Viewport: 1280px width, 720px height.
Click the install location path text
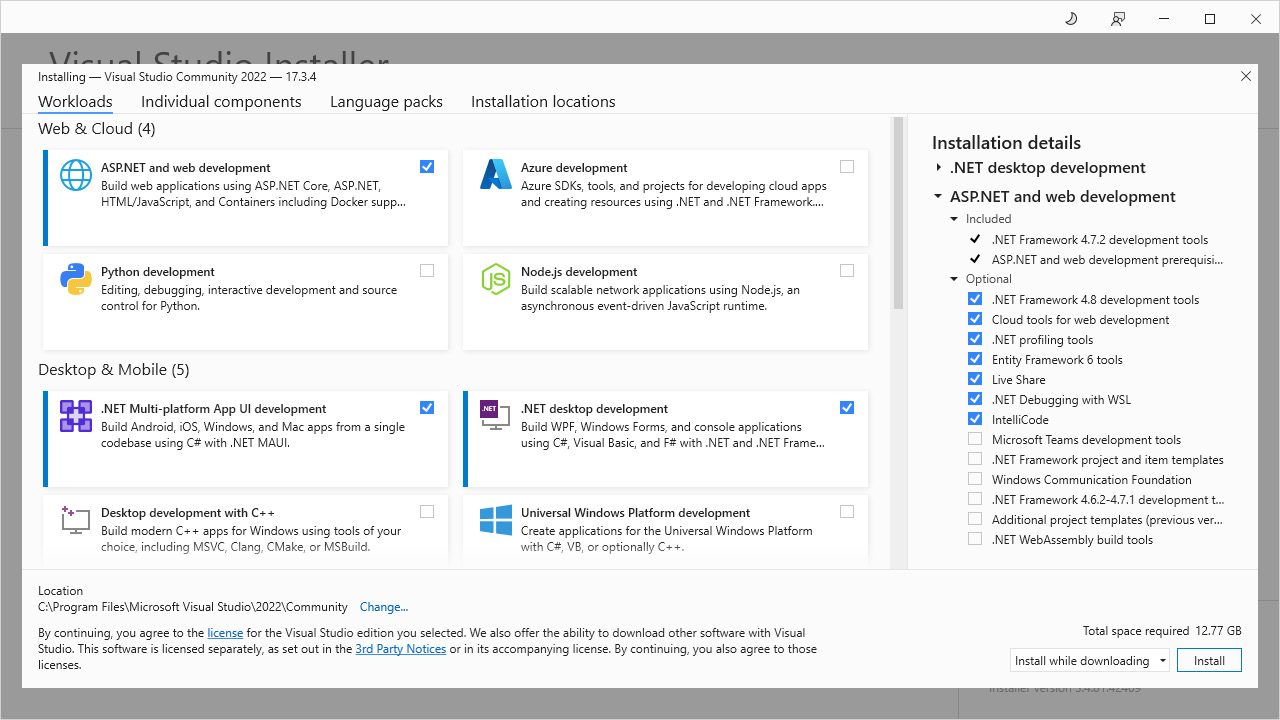193,607
